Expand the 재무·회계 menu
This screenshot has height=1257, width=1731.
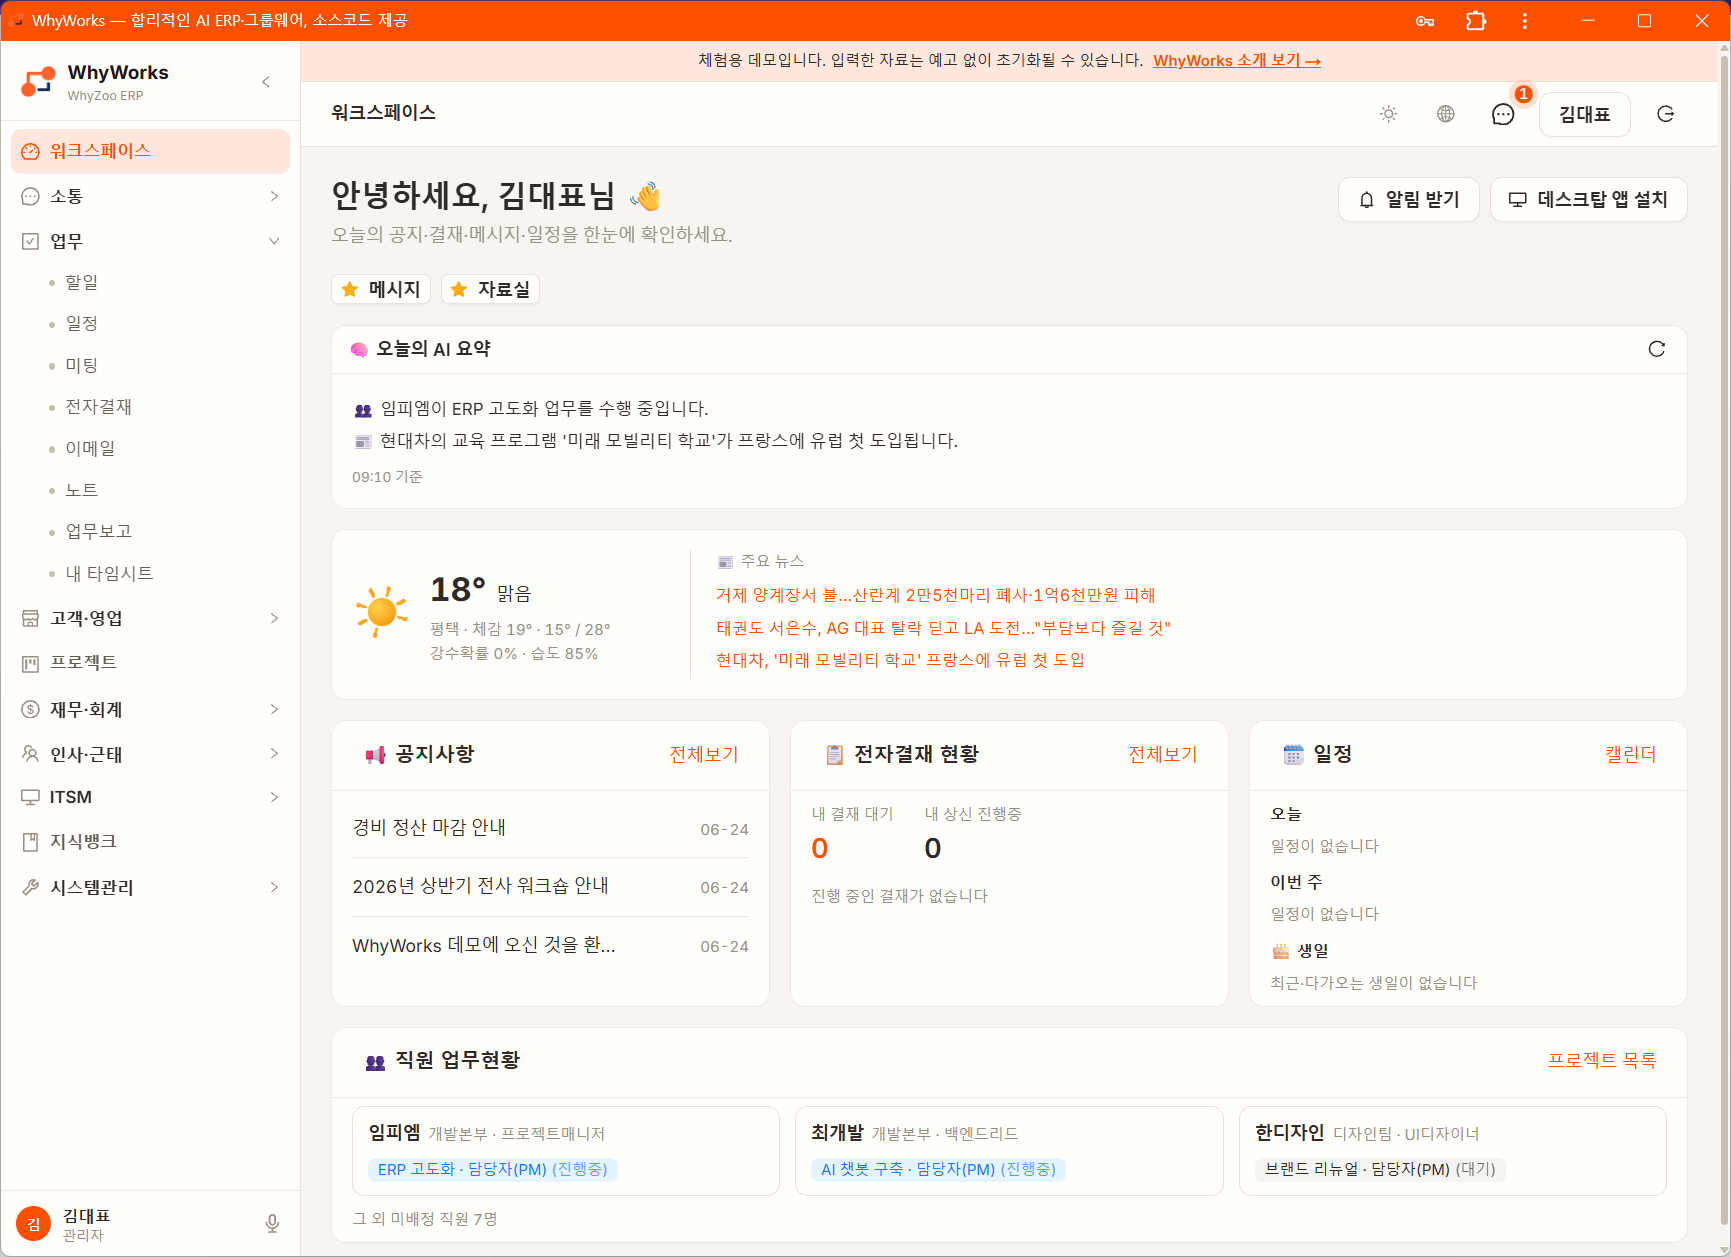pos(150,709)
